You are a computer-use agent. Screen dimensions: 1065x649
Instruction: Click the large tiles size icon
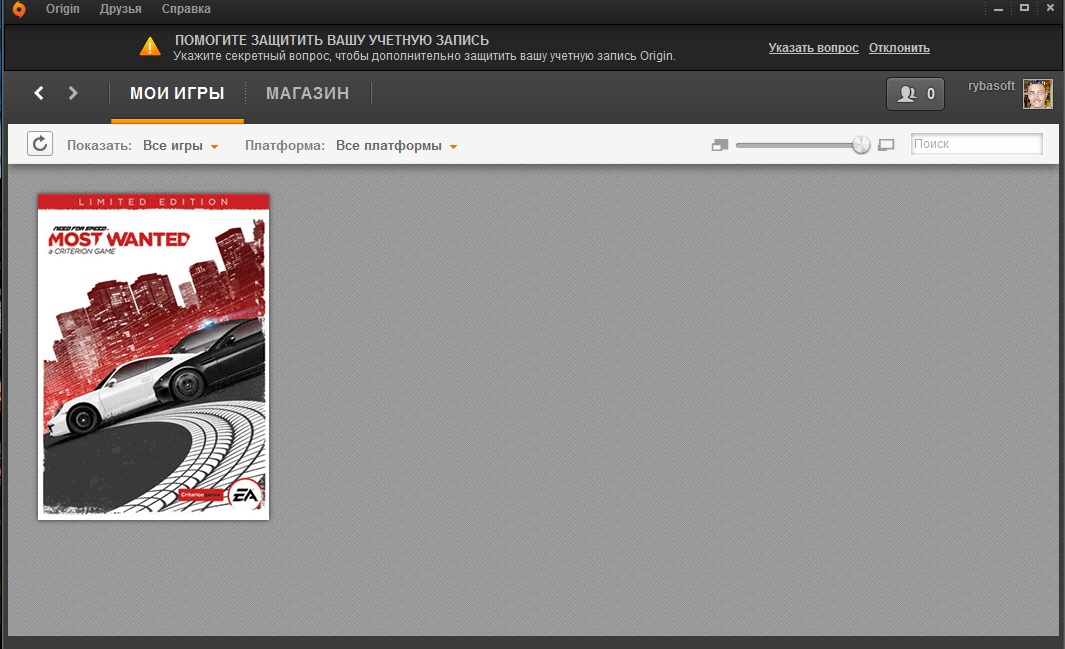[x=886, y=145]
